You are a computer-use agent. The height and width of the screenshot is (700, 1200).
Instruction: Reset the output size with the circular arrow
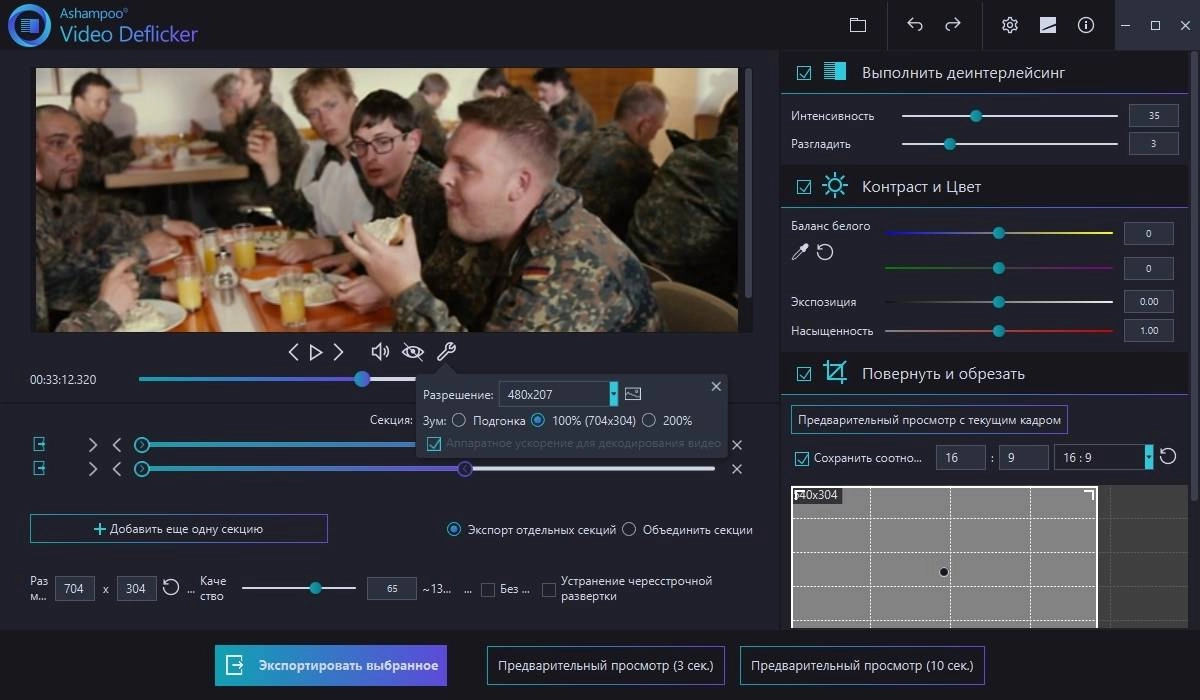pyautogui.click(x=171, y=588)
